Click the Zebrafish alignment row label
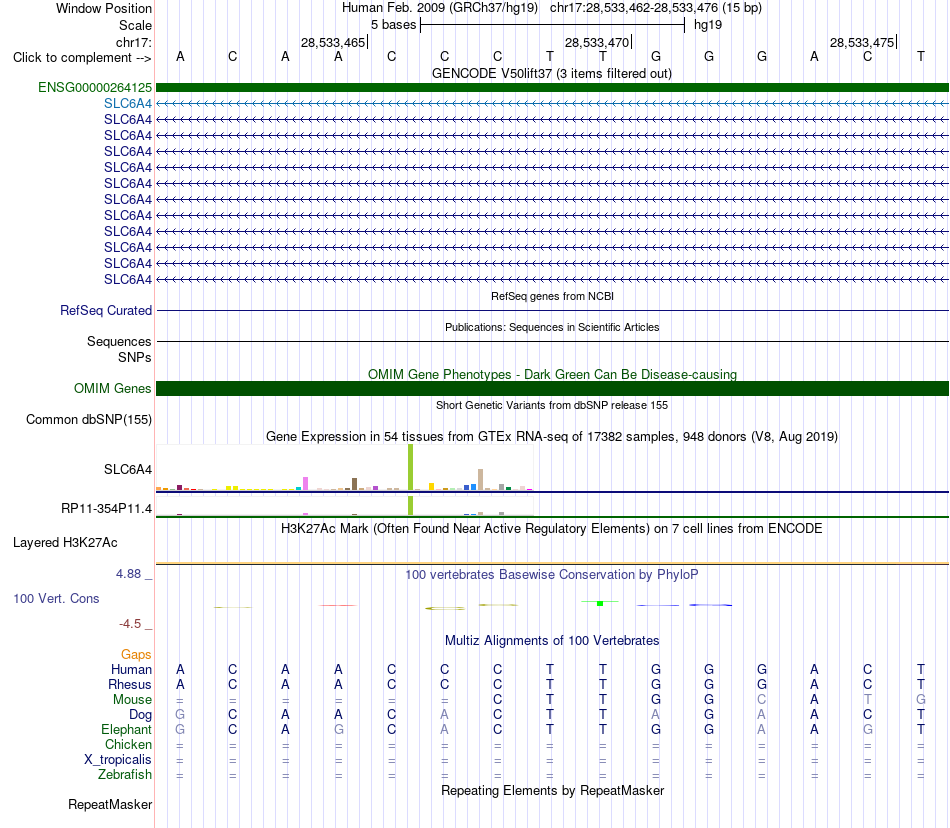950x828 pixels. 125,775
